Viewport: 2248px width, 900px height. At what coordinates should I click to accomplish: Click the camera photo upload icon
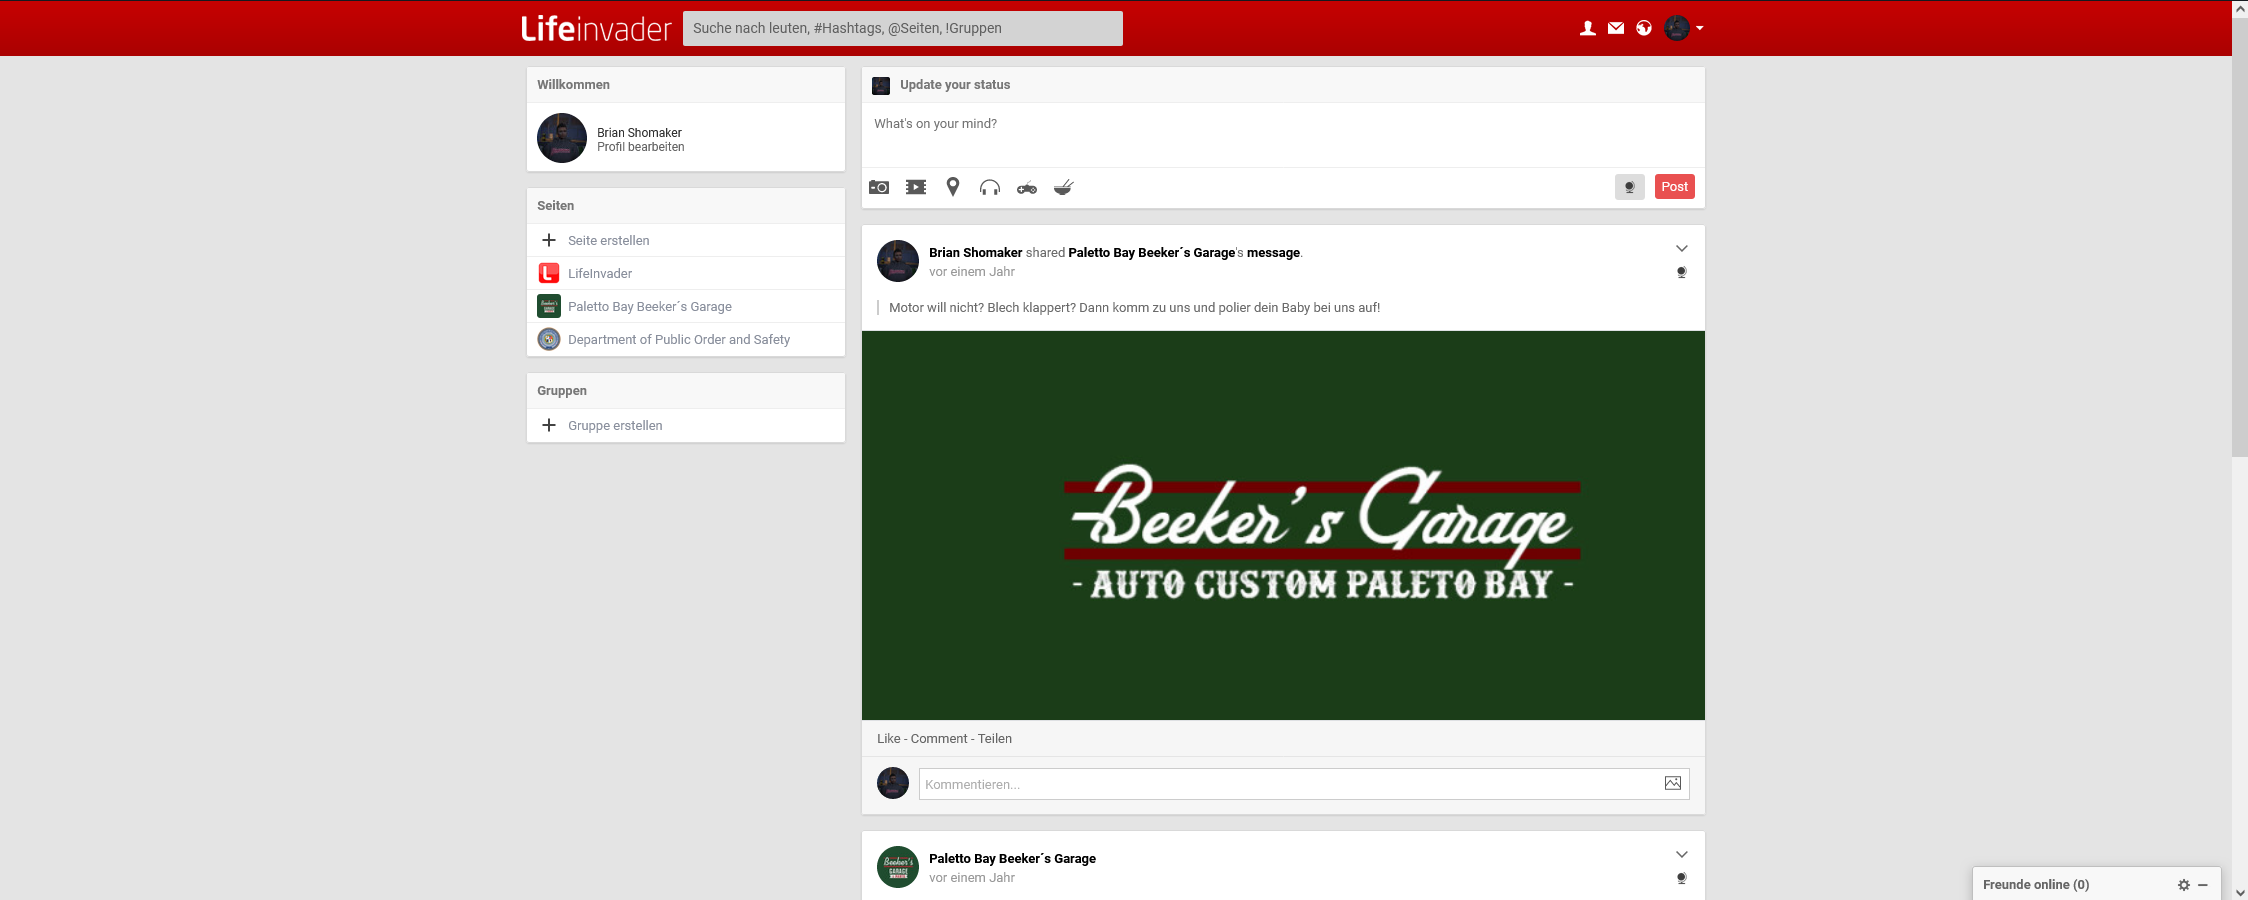pyautogui.click(x=879, y=187)
